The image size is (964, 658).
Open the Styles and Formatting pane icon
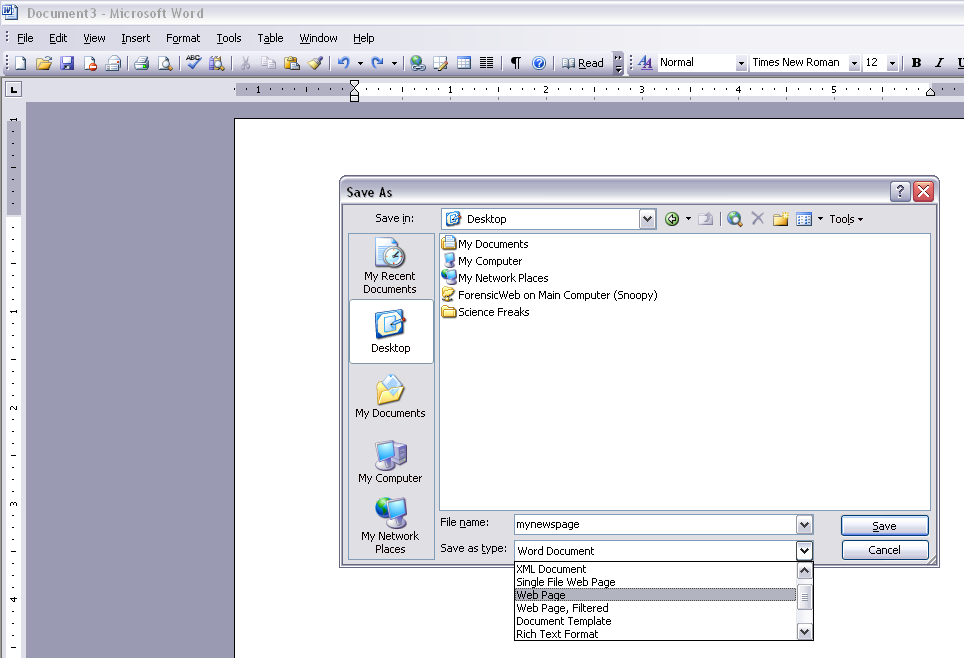click(645, 63)
